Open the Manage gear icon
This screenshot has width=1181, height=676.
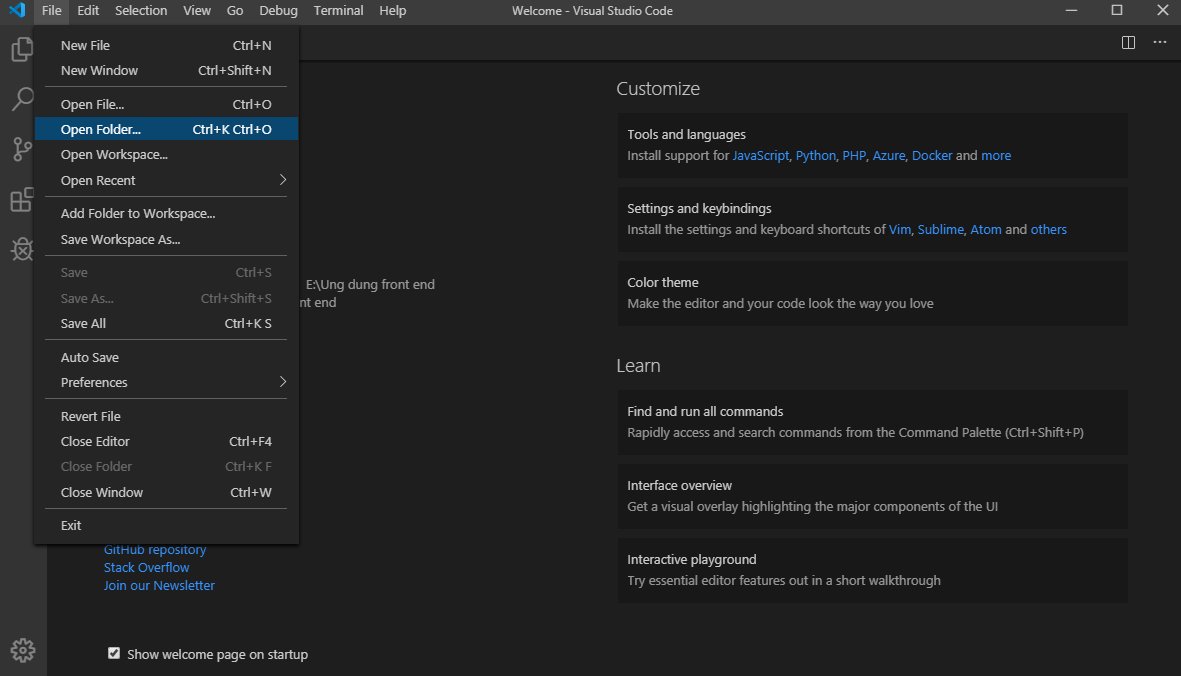[x=23, y=650]
